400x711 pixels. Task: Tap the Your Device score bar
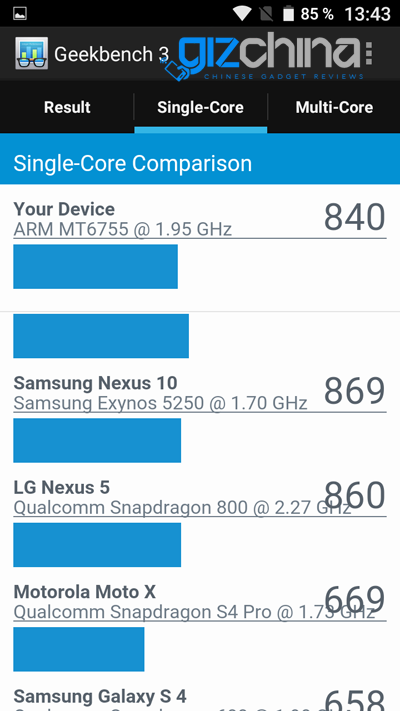point(96,267)
